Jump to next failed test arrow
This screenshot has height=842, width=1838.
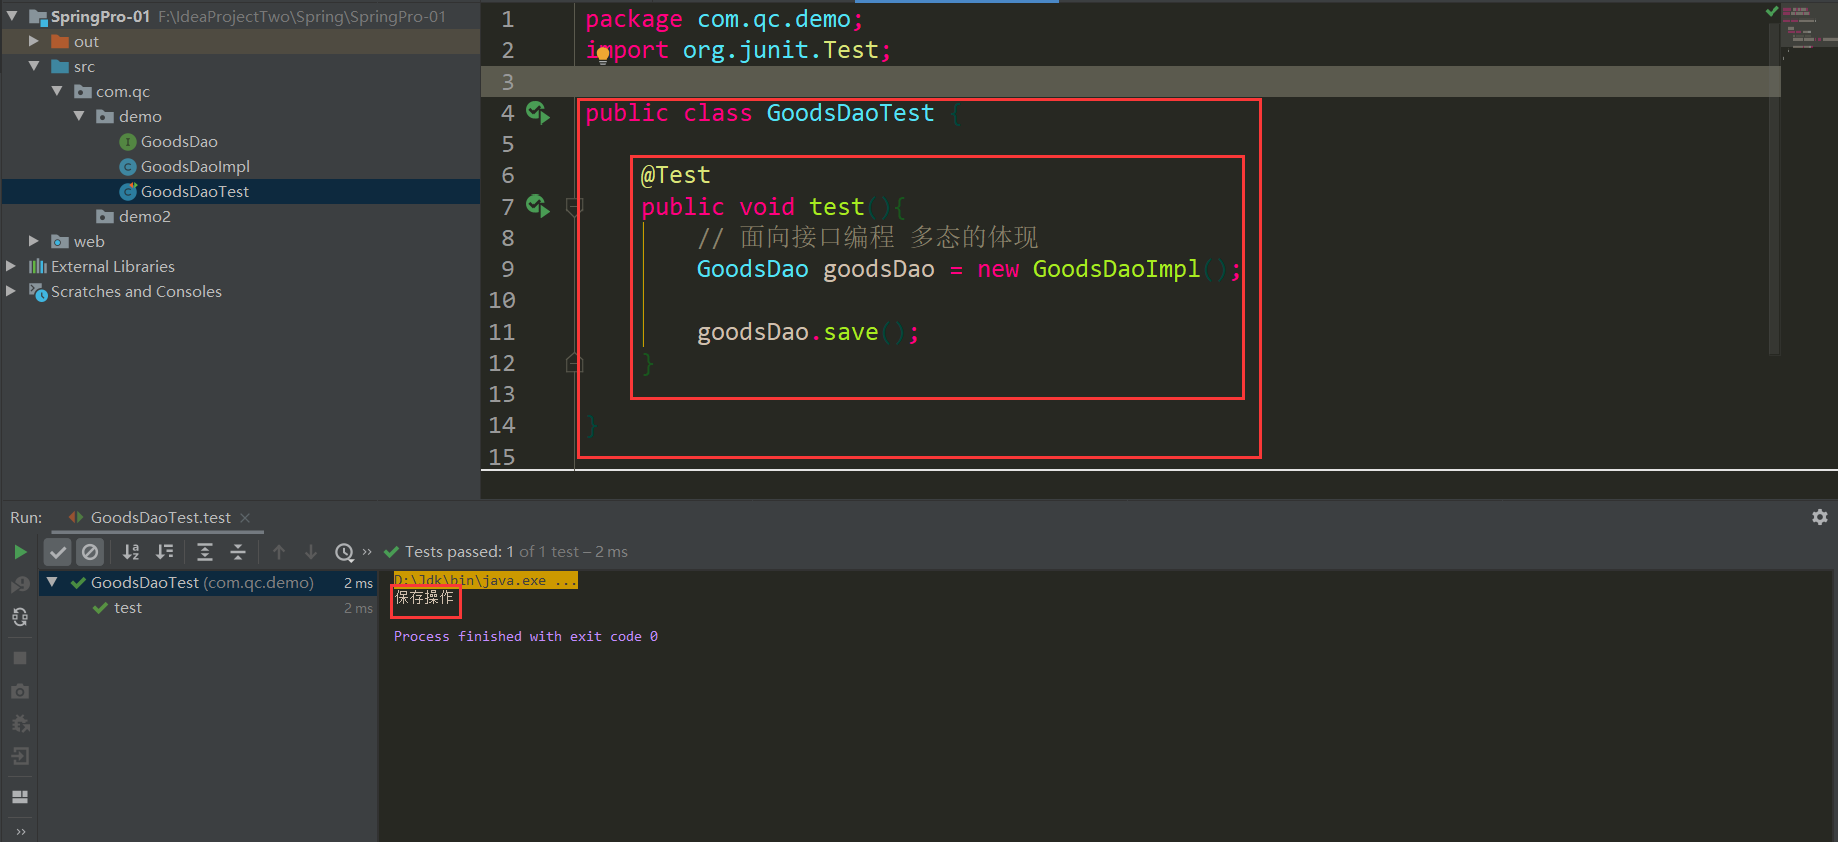tap(311, 552)
